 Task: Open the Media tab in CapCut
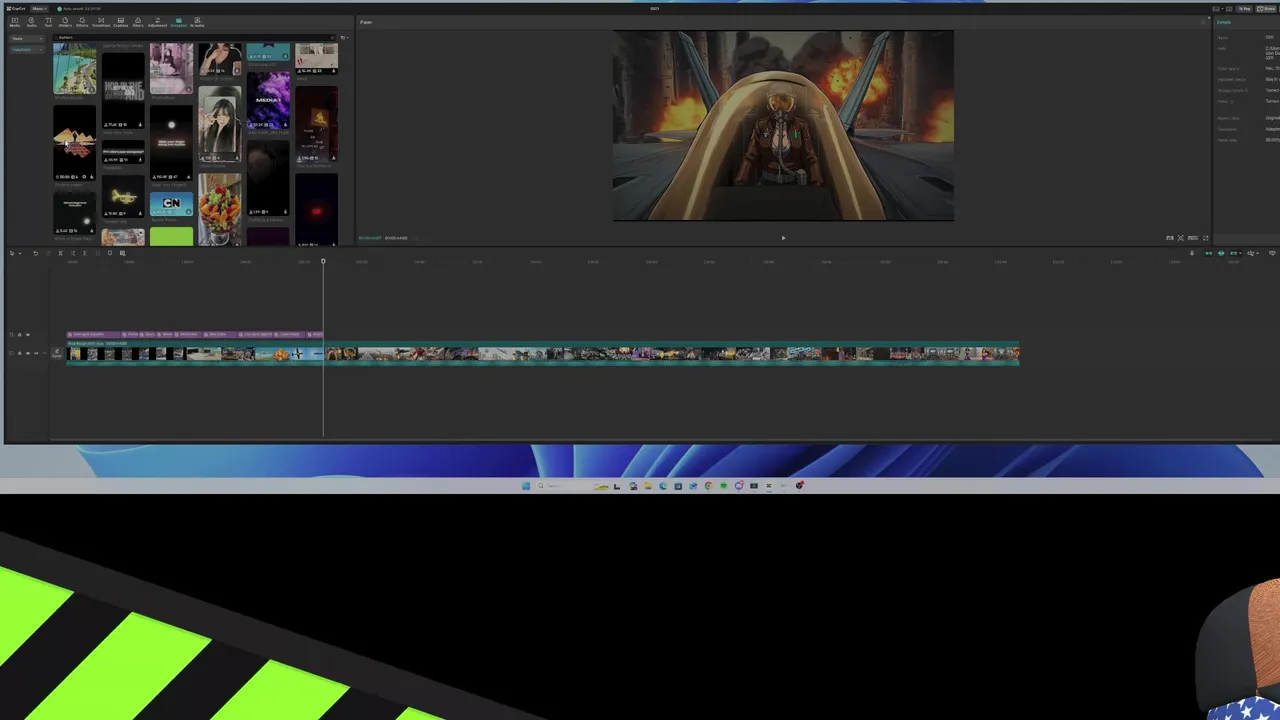[x=15, y=22]
